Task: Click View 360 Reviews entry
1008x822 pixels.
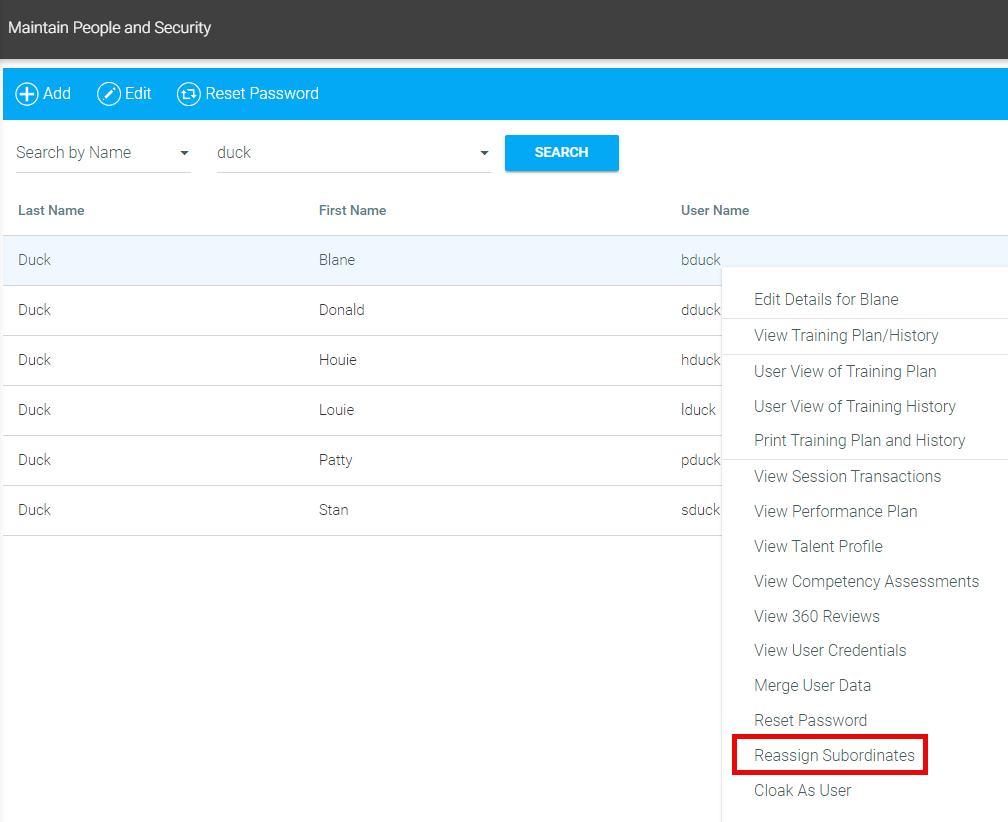Action: click(816, 616)
